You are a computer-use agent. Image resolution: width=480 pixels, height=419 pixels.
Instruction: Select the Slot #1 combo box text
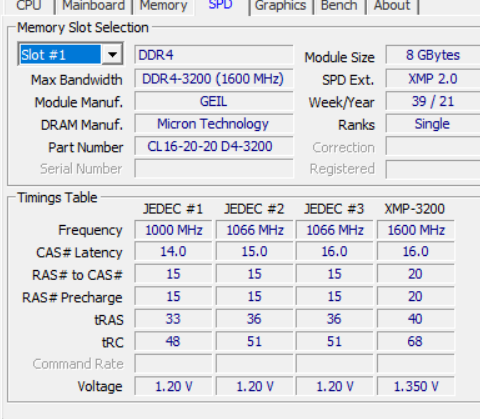[x=60, y=54]
